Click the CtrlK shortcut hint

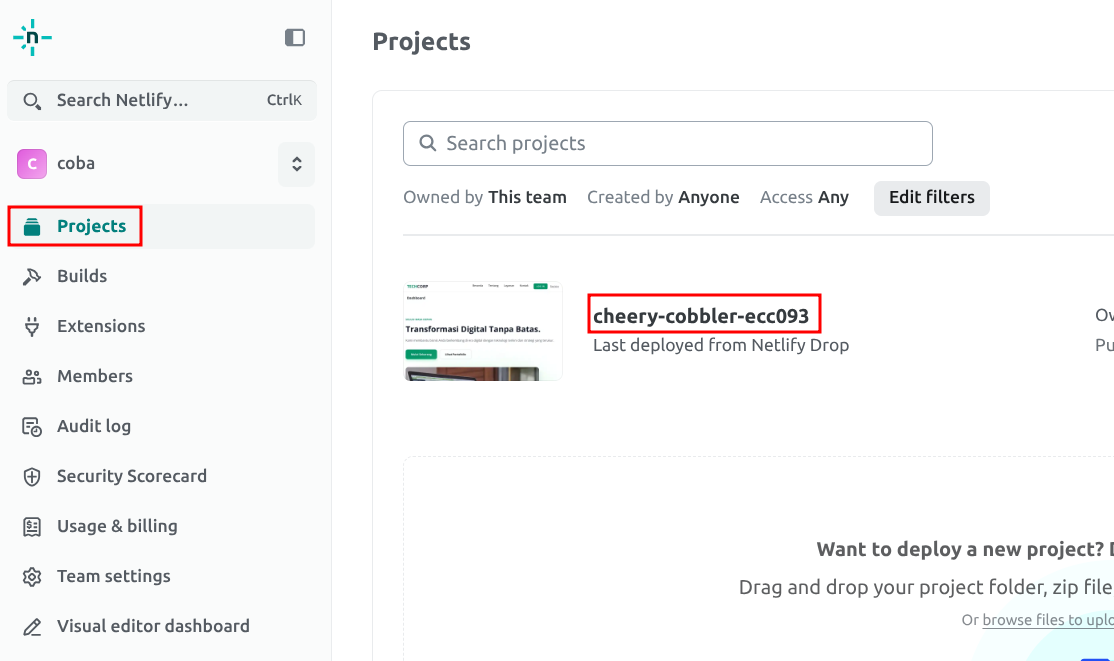pyautogui.click(x=284, y=100)
